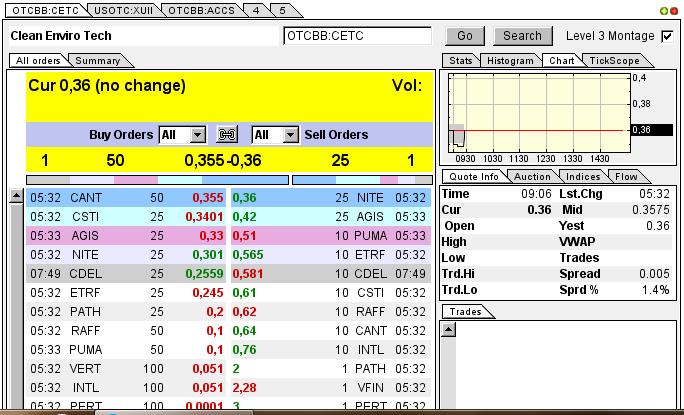The width and height of the screenshot is (684, 415).
Task: Select the All orders tab
Action: (x=38, y=61)
